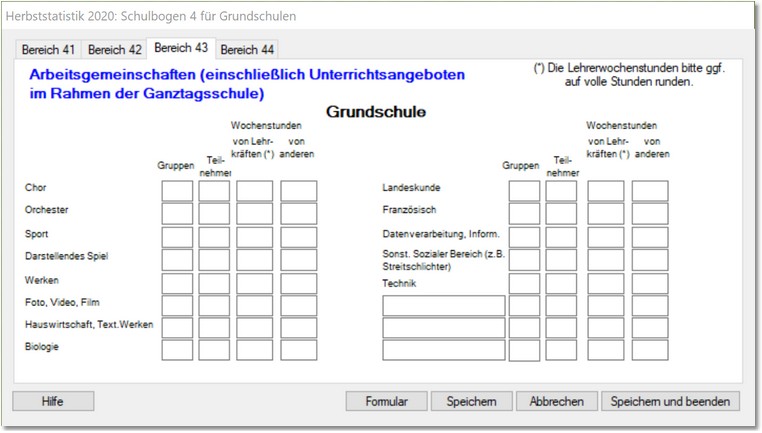Click Speichern und beenden

tap(670, 401)
